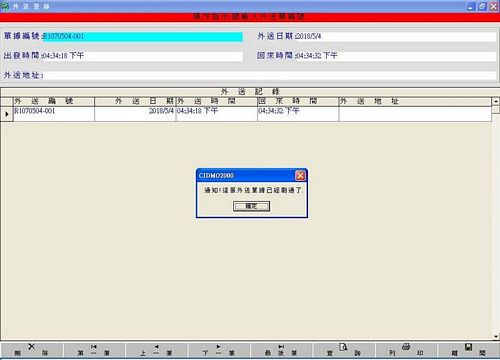Go to next record (下一筆)

point(218,347)
